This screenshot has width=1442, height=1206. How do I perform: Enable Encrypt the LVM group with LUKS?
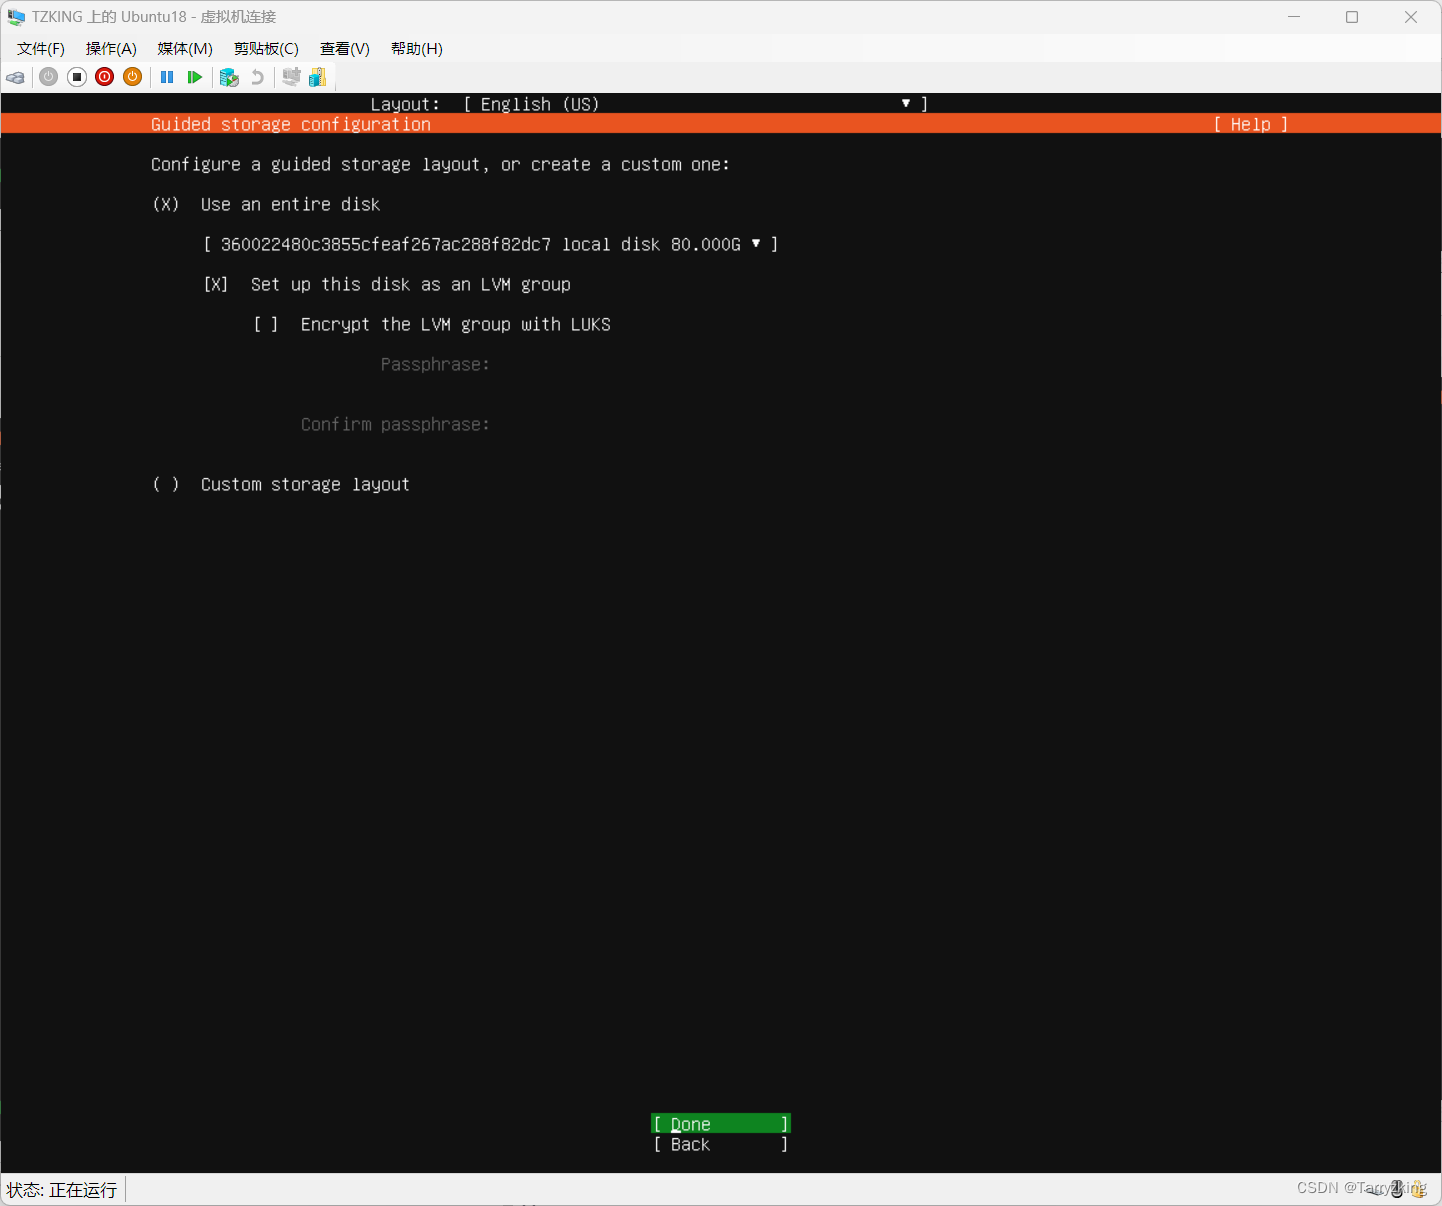click(432, 324)
